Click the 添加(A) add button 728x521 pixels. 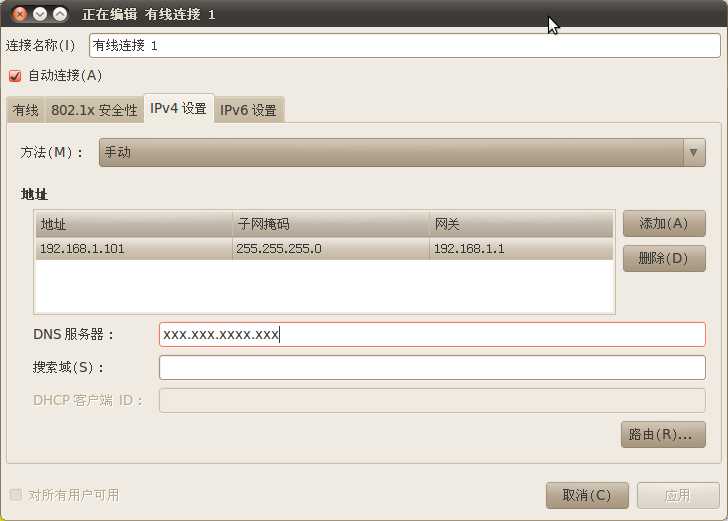pos(664,223)
